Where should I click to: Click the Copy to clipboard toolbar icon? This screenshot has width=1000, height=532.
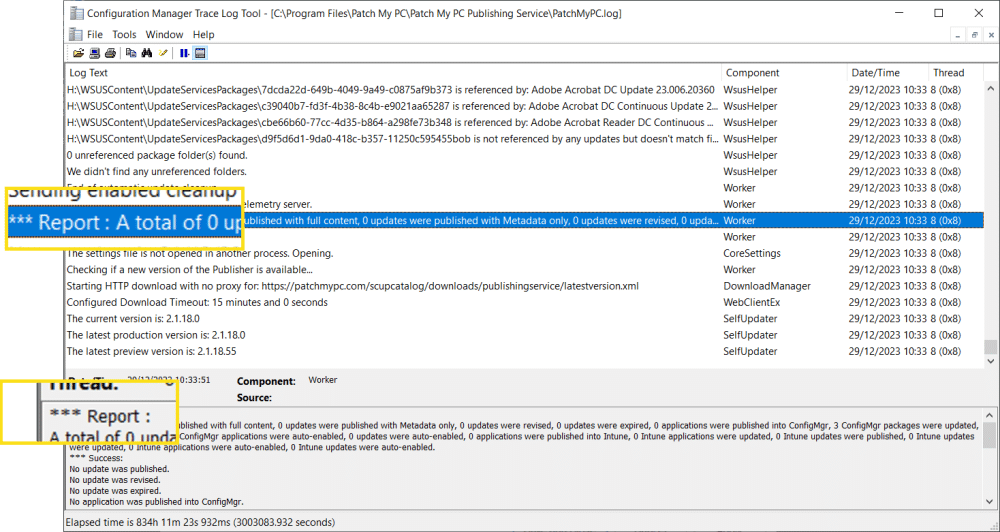coord(131,54)
